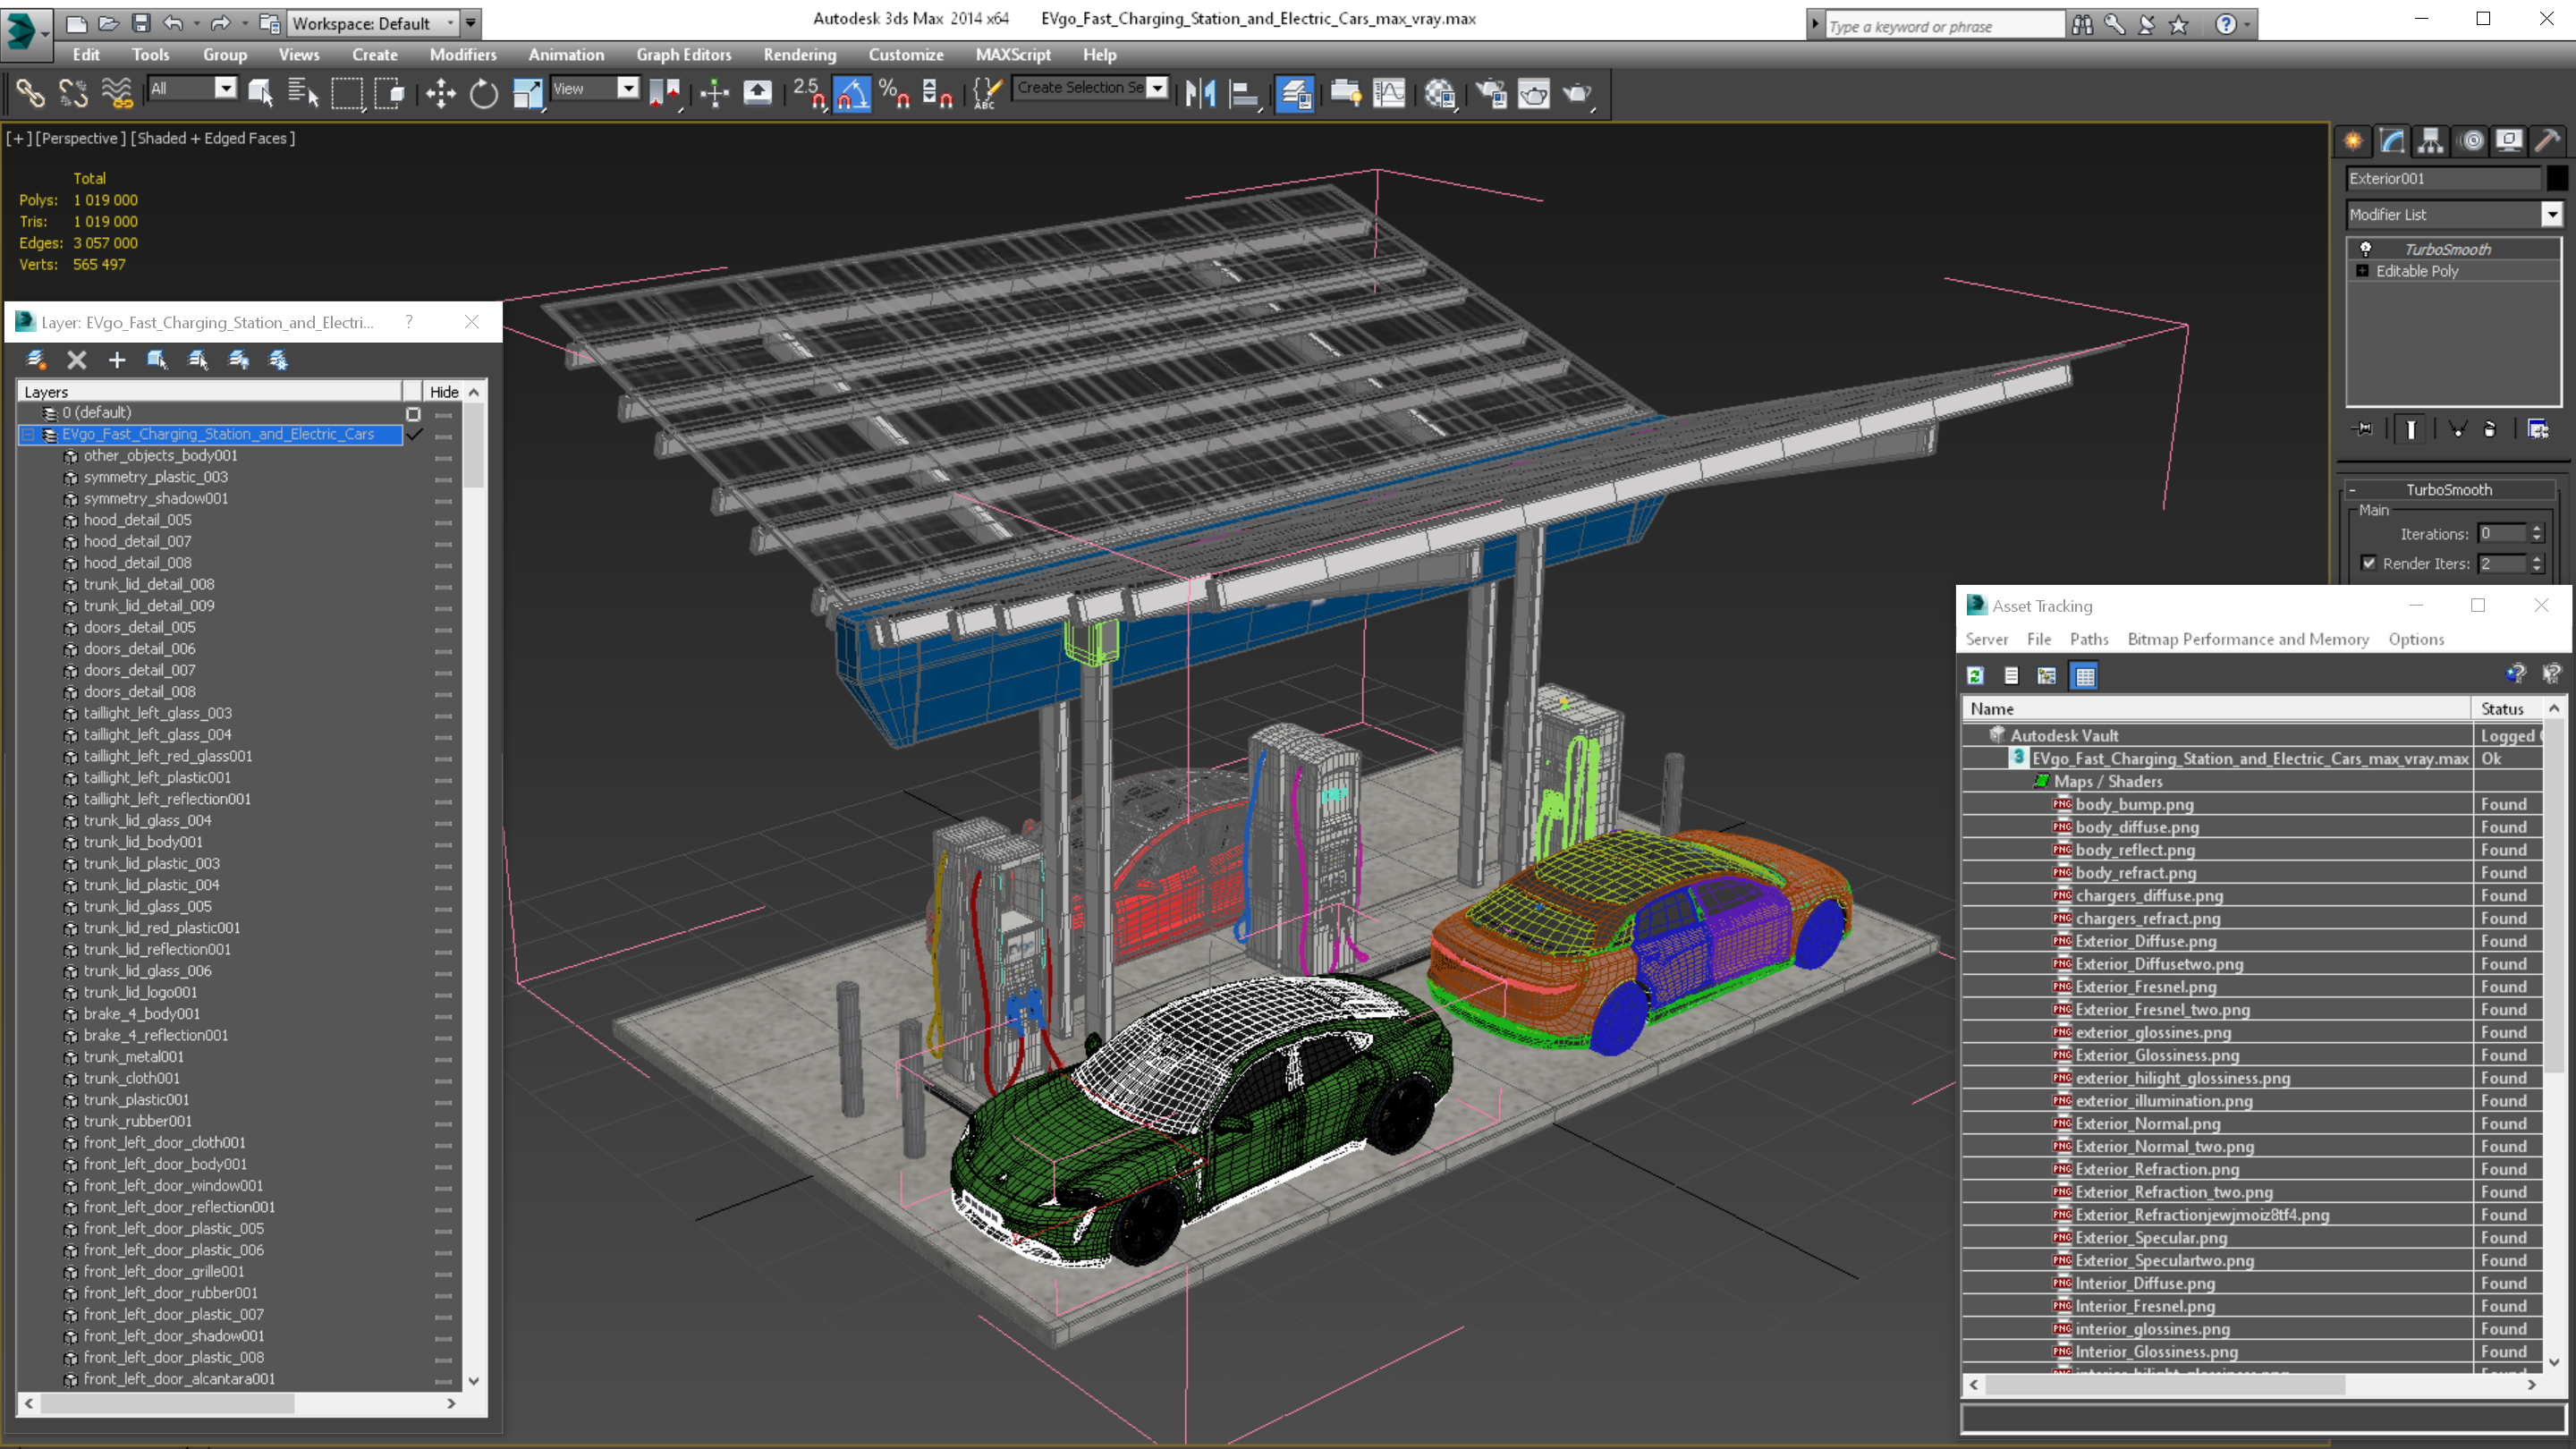Toggle Render Iters checkbox
Image resolution: width=2576 pixels, height=1449 pixels.
point(2368,563)
